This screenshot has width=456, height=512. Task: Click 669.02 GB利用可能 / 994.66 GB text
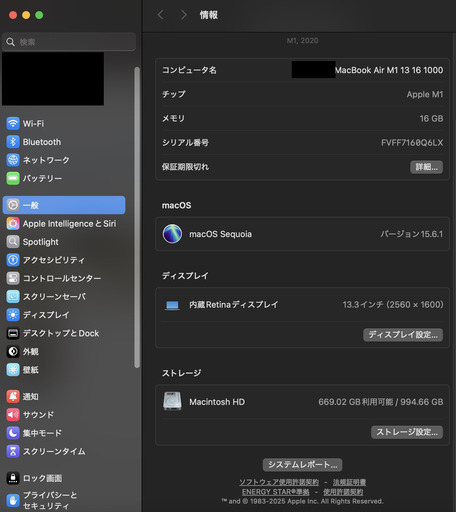(381, 402)
